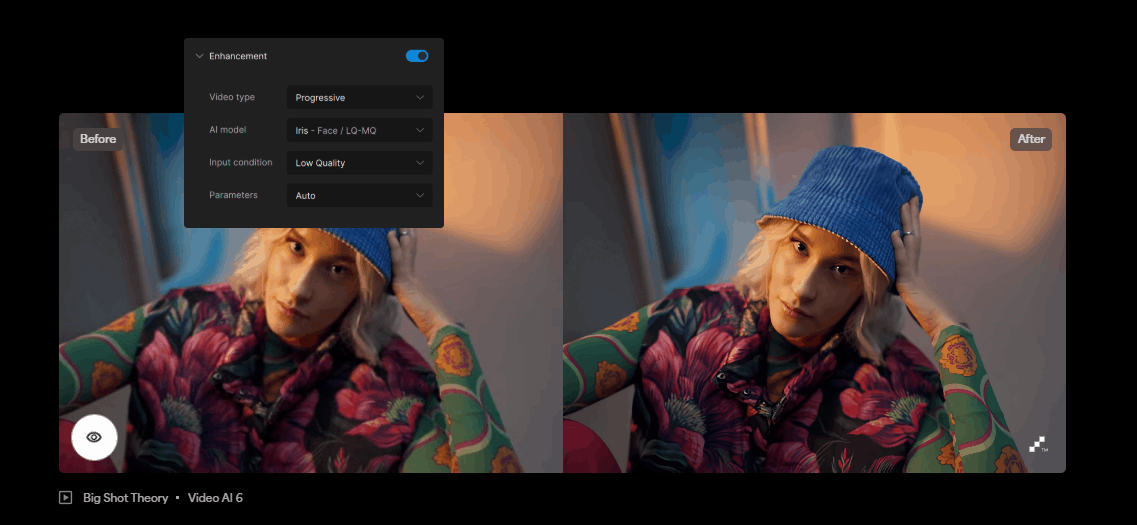Open the Parameters Auto dropdown

(x=360, y=196)
